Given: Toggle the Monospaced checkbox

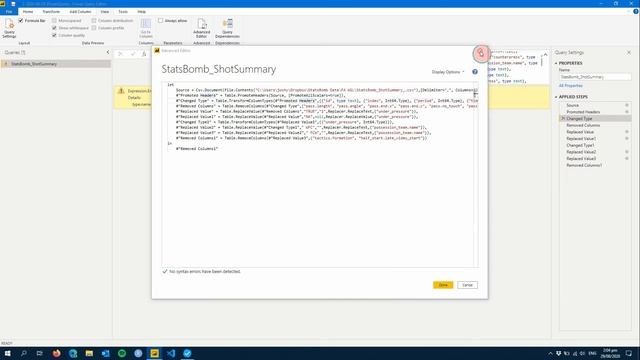Looking at the screenshot, I should click(x=54, y=20).
